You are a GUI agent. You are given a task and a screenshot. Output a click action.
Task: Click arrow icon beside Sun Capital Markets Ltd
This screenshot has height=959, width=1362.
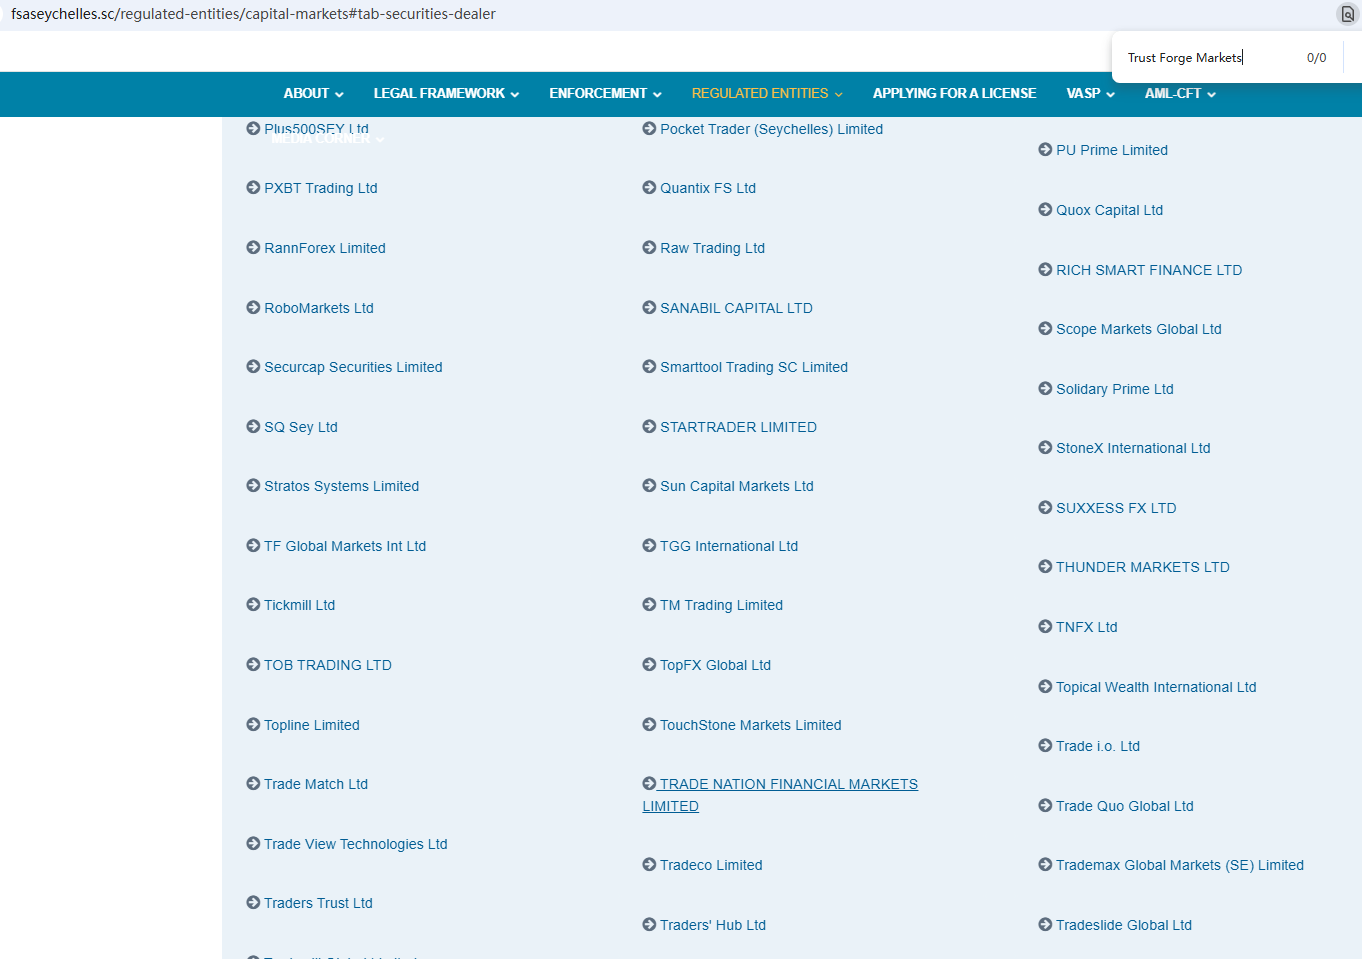coord(649,485)
